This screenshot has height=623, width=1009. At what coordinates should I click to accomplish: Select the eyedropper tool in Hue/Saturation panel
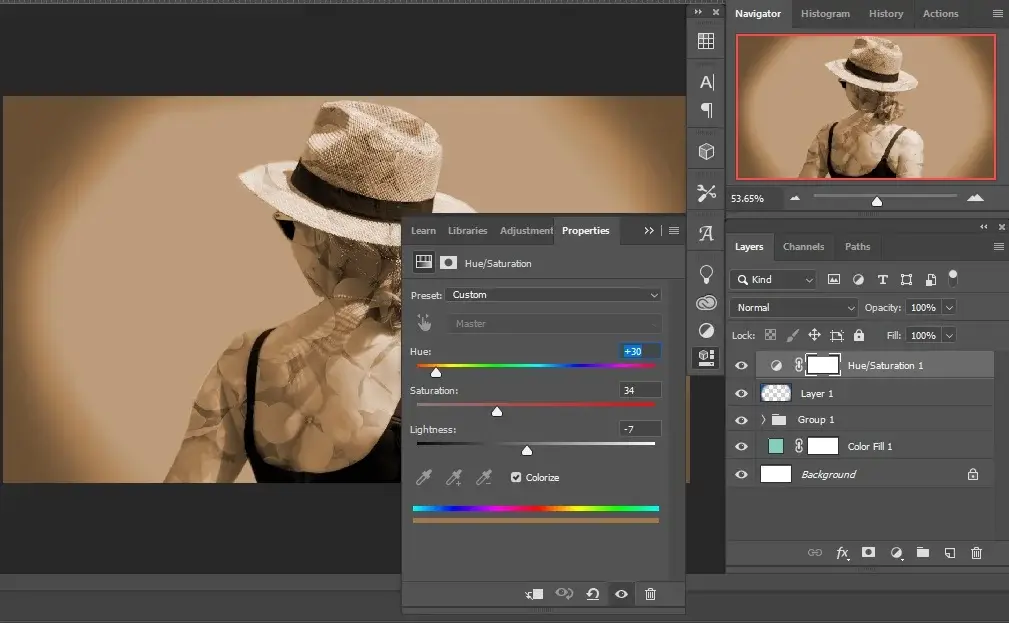[423, 477]
